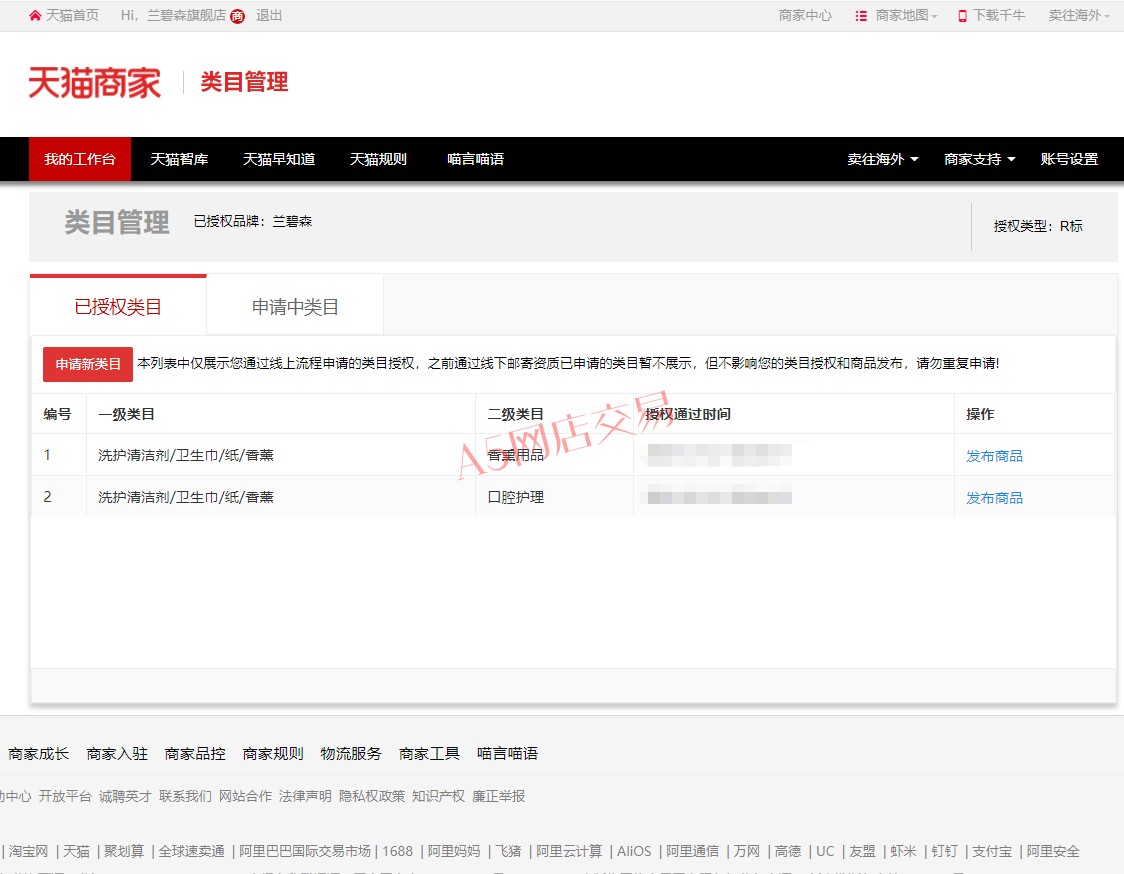Click footer link 商家品控

[195, 754]
